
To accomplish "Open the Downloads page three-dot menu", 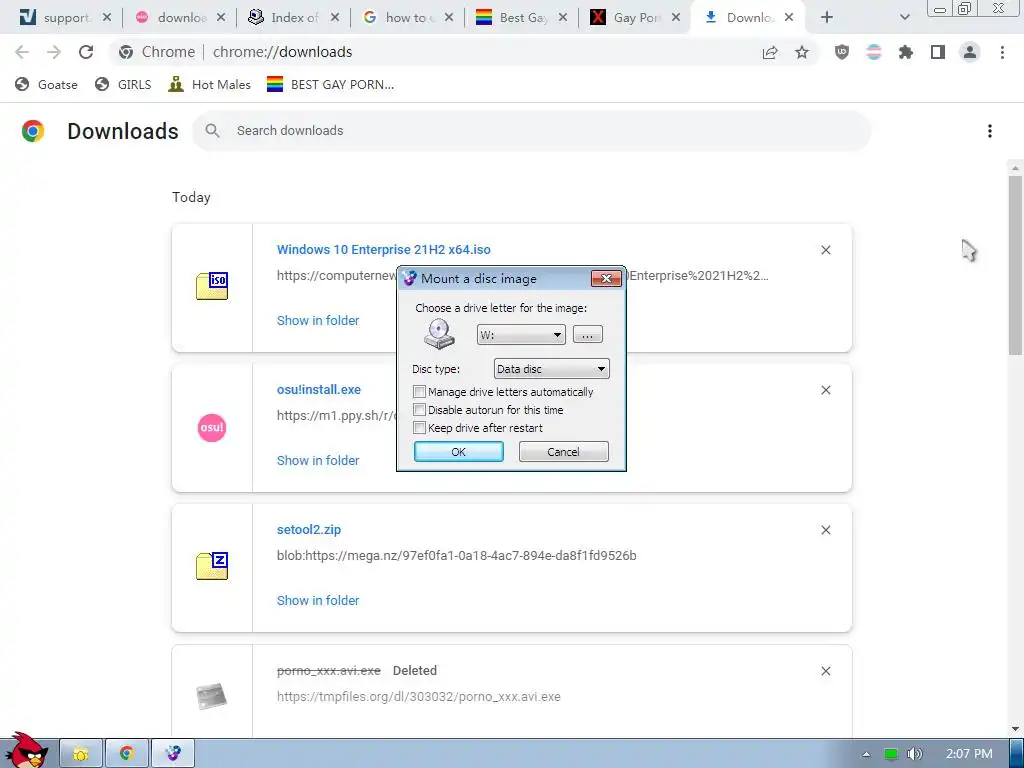I will tap(989, 131).
